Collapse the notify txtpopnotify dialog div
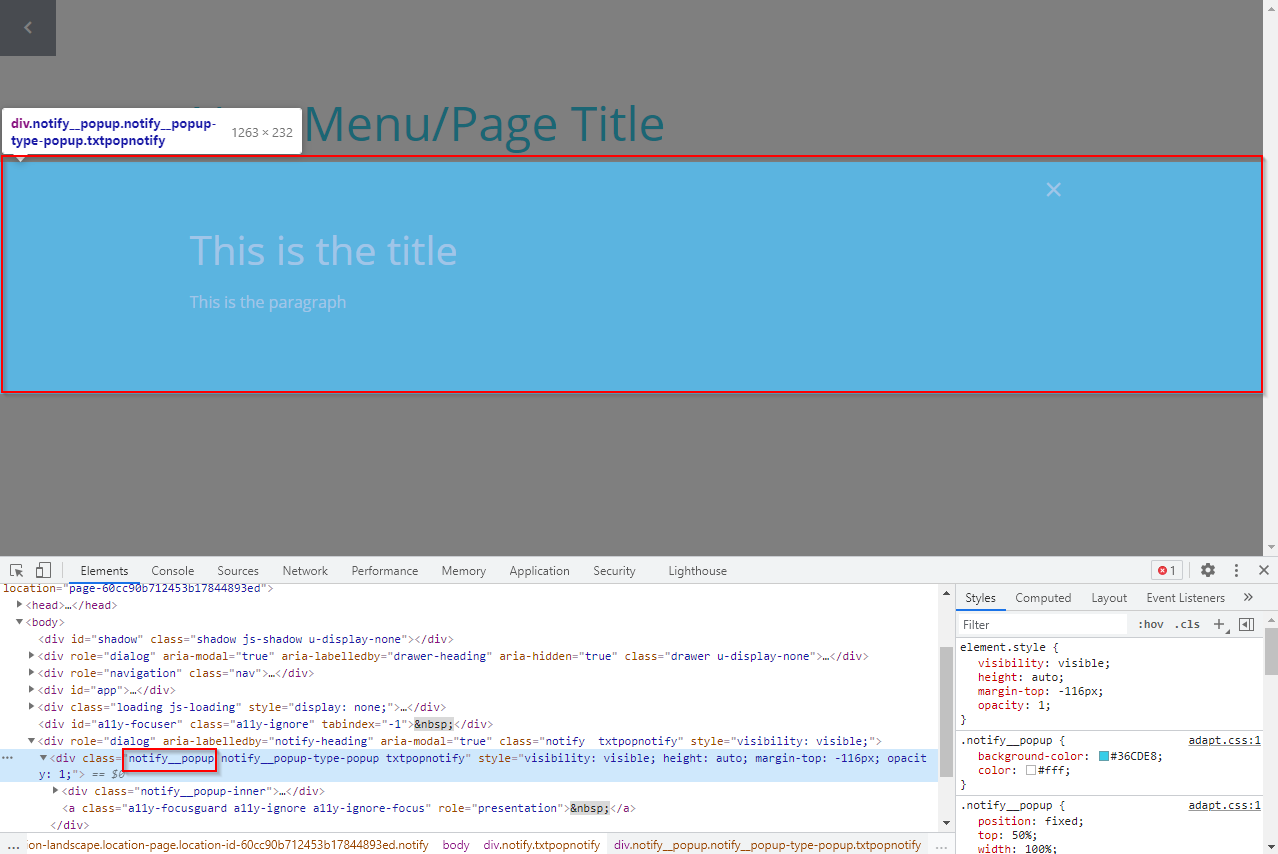This screenshot has width=1278, height=854. 33,741
